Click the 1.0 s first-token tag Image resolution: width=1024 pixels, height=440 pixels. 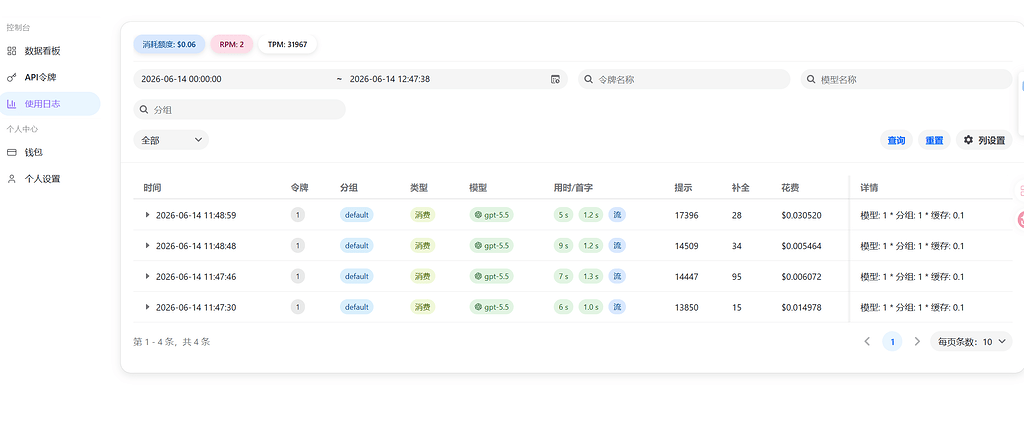pyautogui.click(x=590, y=307)
